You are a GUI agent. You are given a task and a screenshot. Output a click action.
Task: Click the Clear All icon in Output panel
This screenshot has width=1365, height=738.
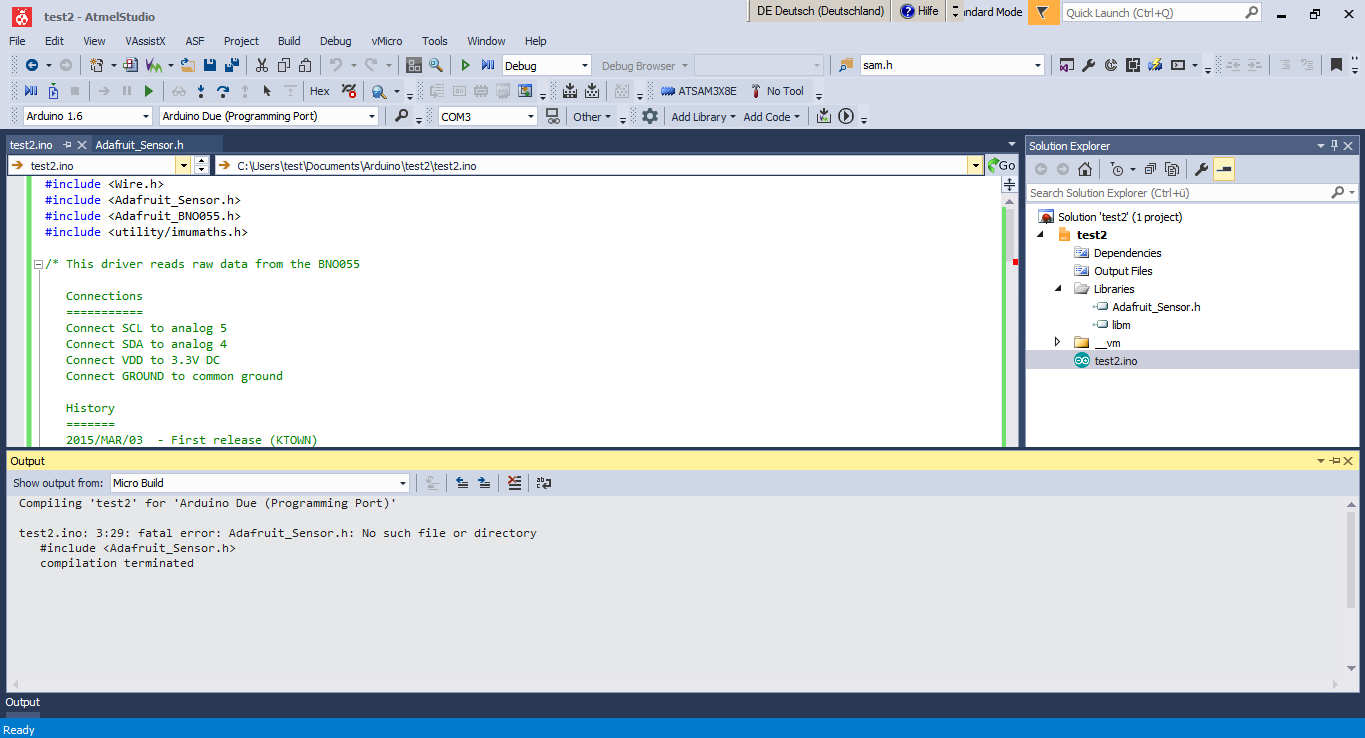[514, 483]
